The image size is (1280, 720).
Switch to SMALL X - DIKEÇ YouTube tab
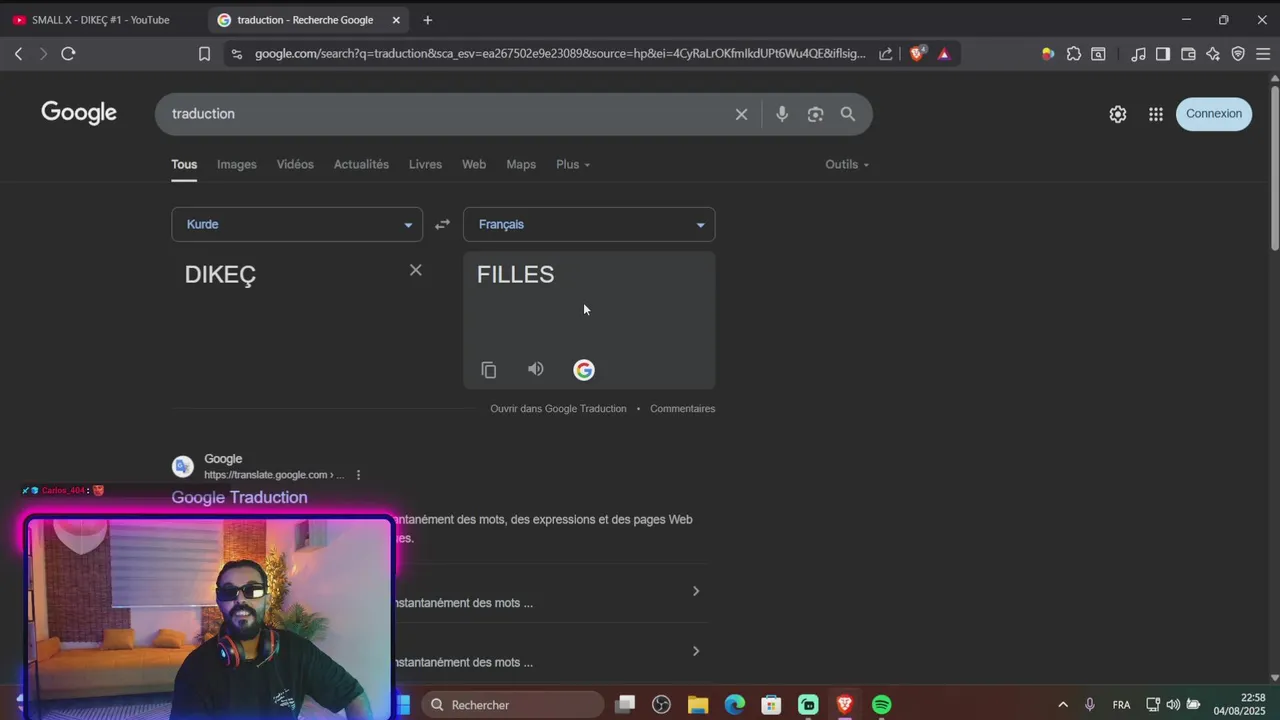coord(103,20)
